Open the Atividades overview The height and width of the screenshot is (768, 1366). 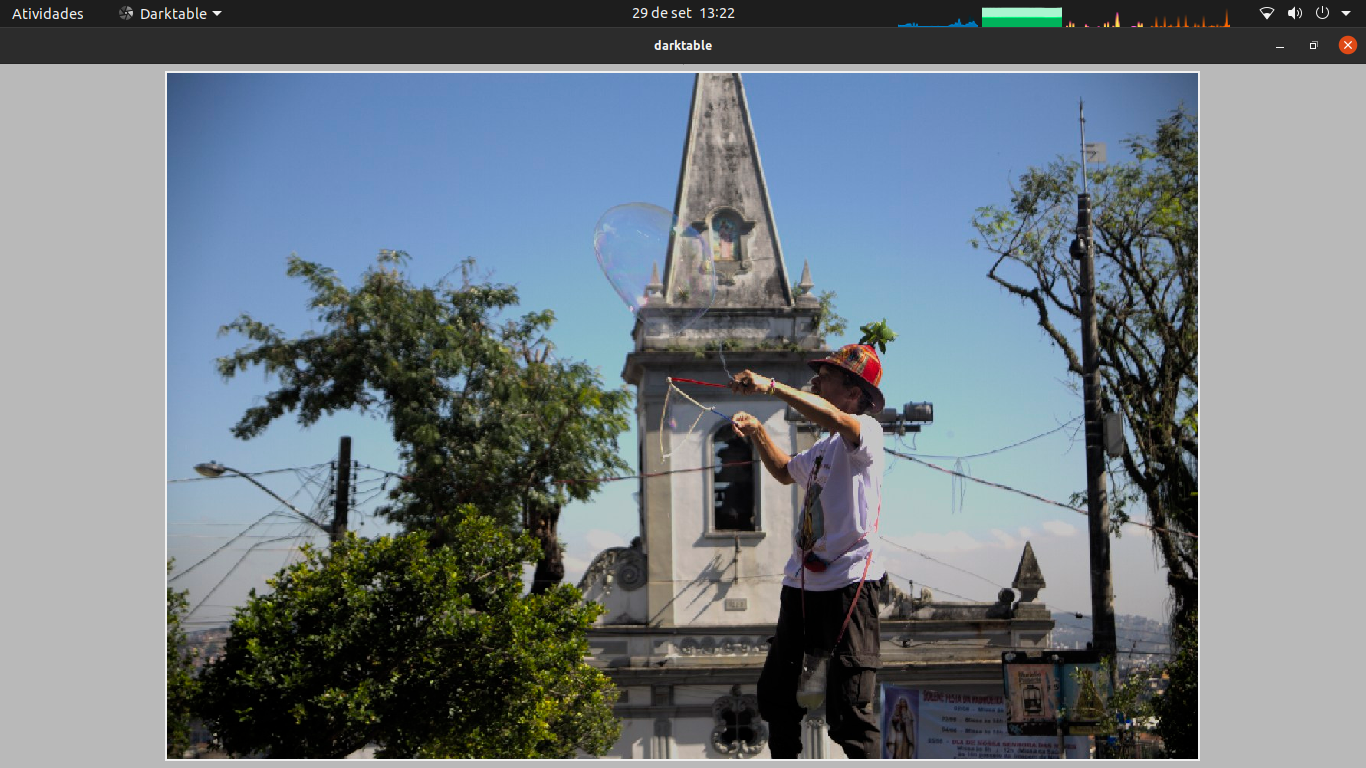[48, 13]
